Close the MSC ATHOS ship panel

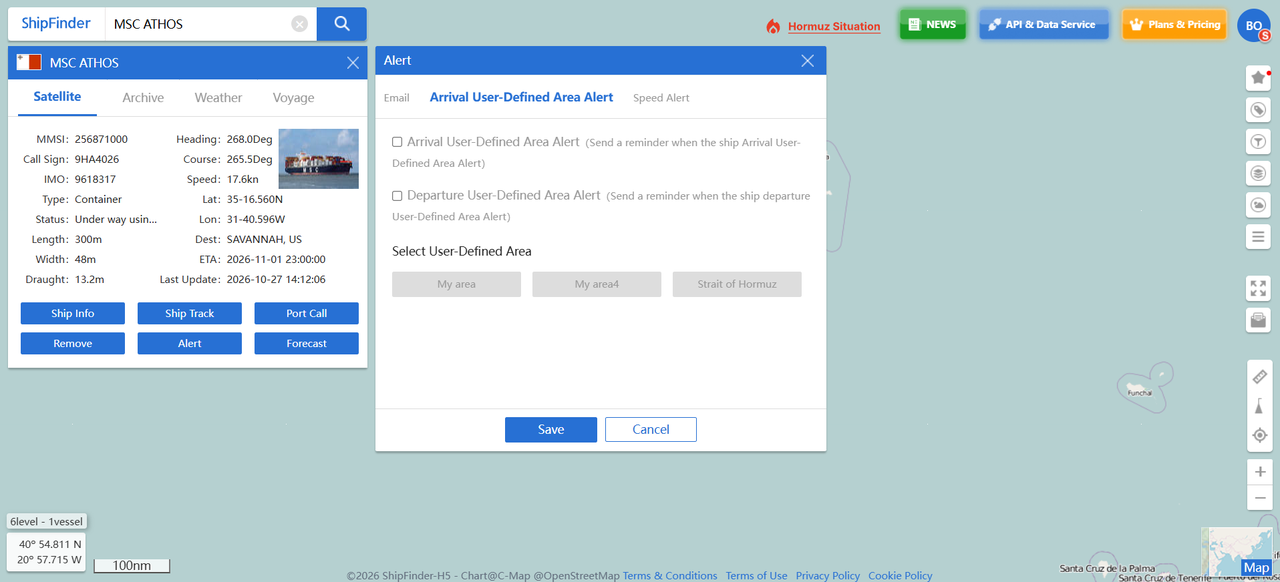coord(353,63)
